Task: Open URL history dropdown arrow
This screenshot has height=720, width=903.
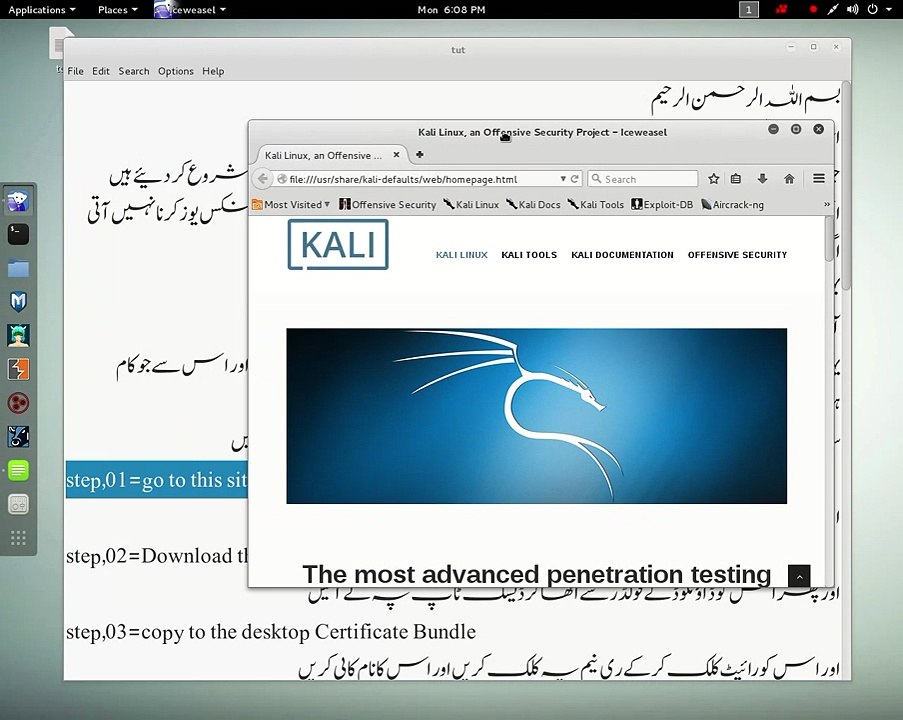Action: pyautogui.click(x=563, y=179)
